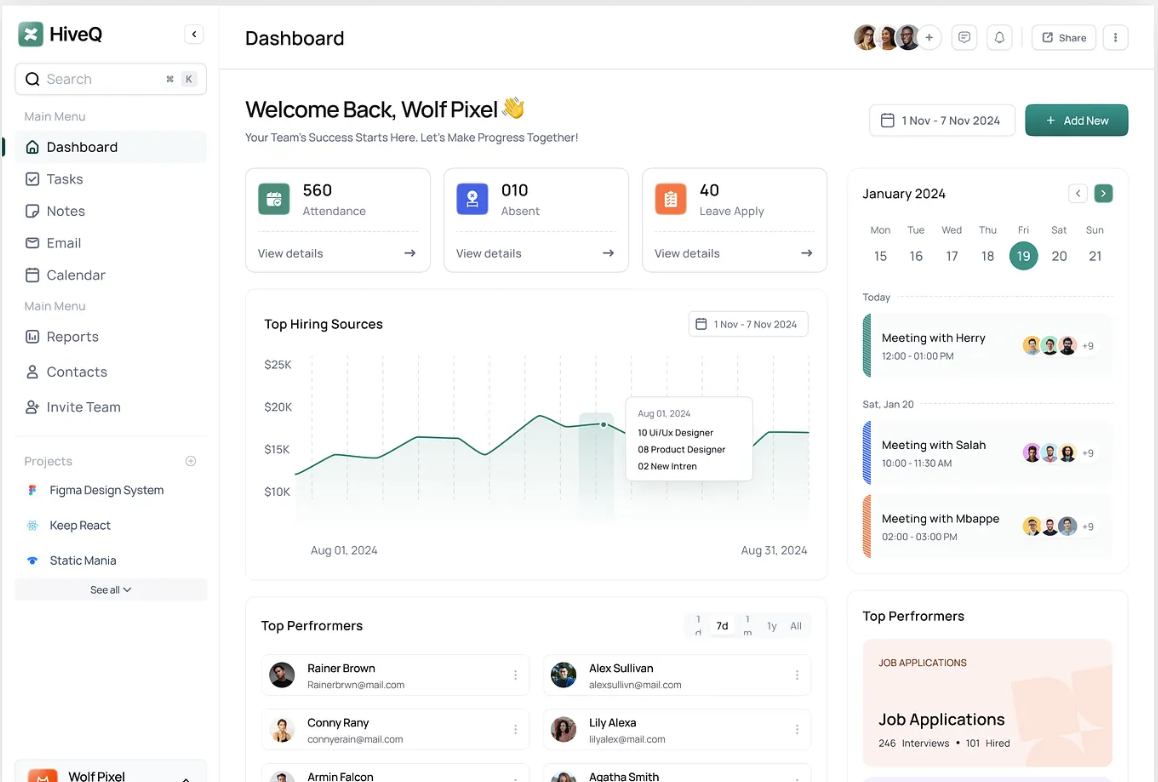Open the header date range picker
This screenshot has width=1158, height=782.
tap(941, 121)
